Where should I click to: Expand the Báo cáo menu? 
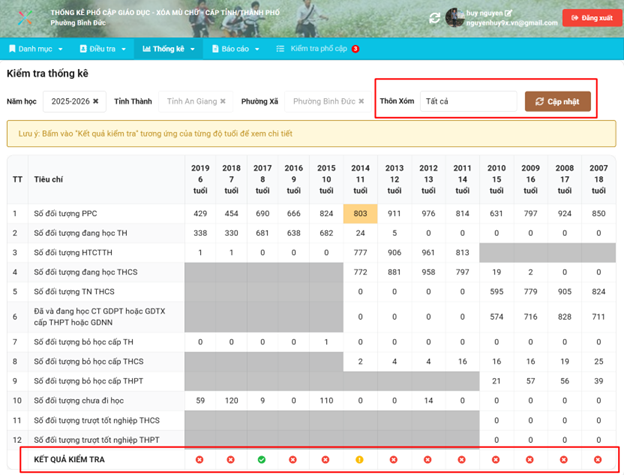(x=240, y=48)
